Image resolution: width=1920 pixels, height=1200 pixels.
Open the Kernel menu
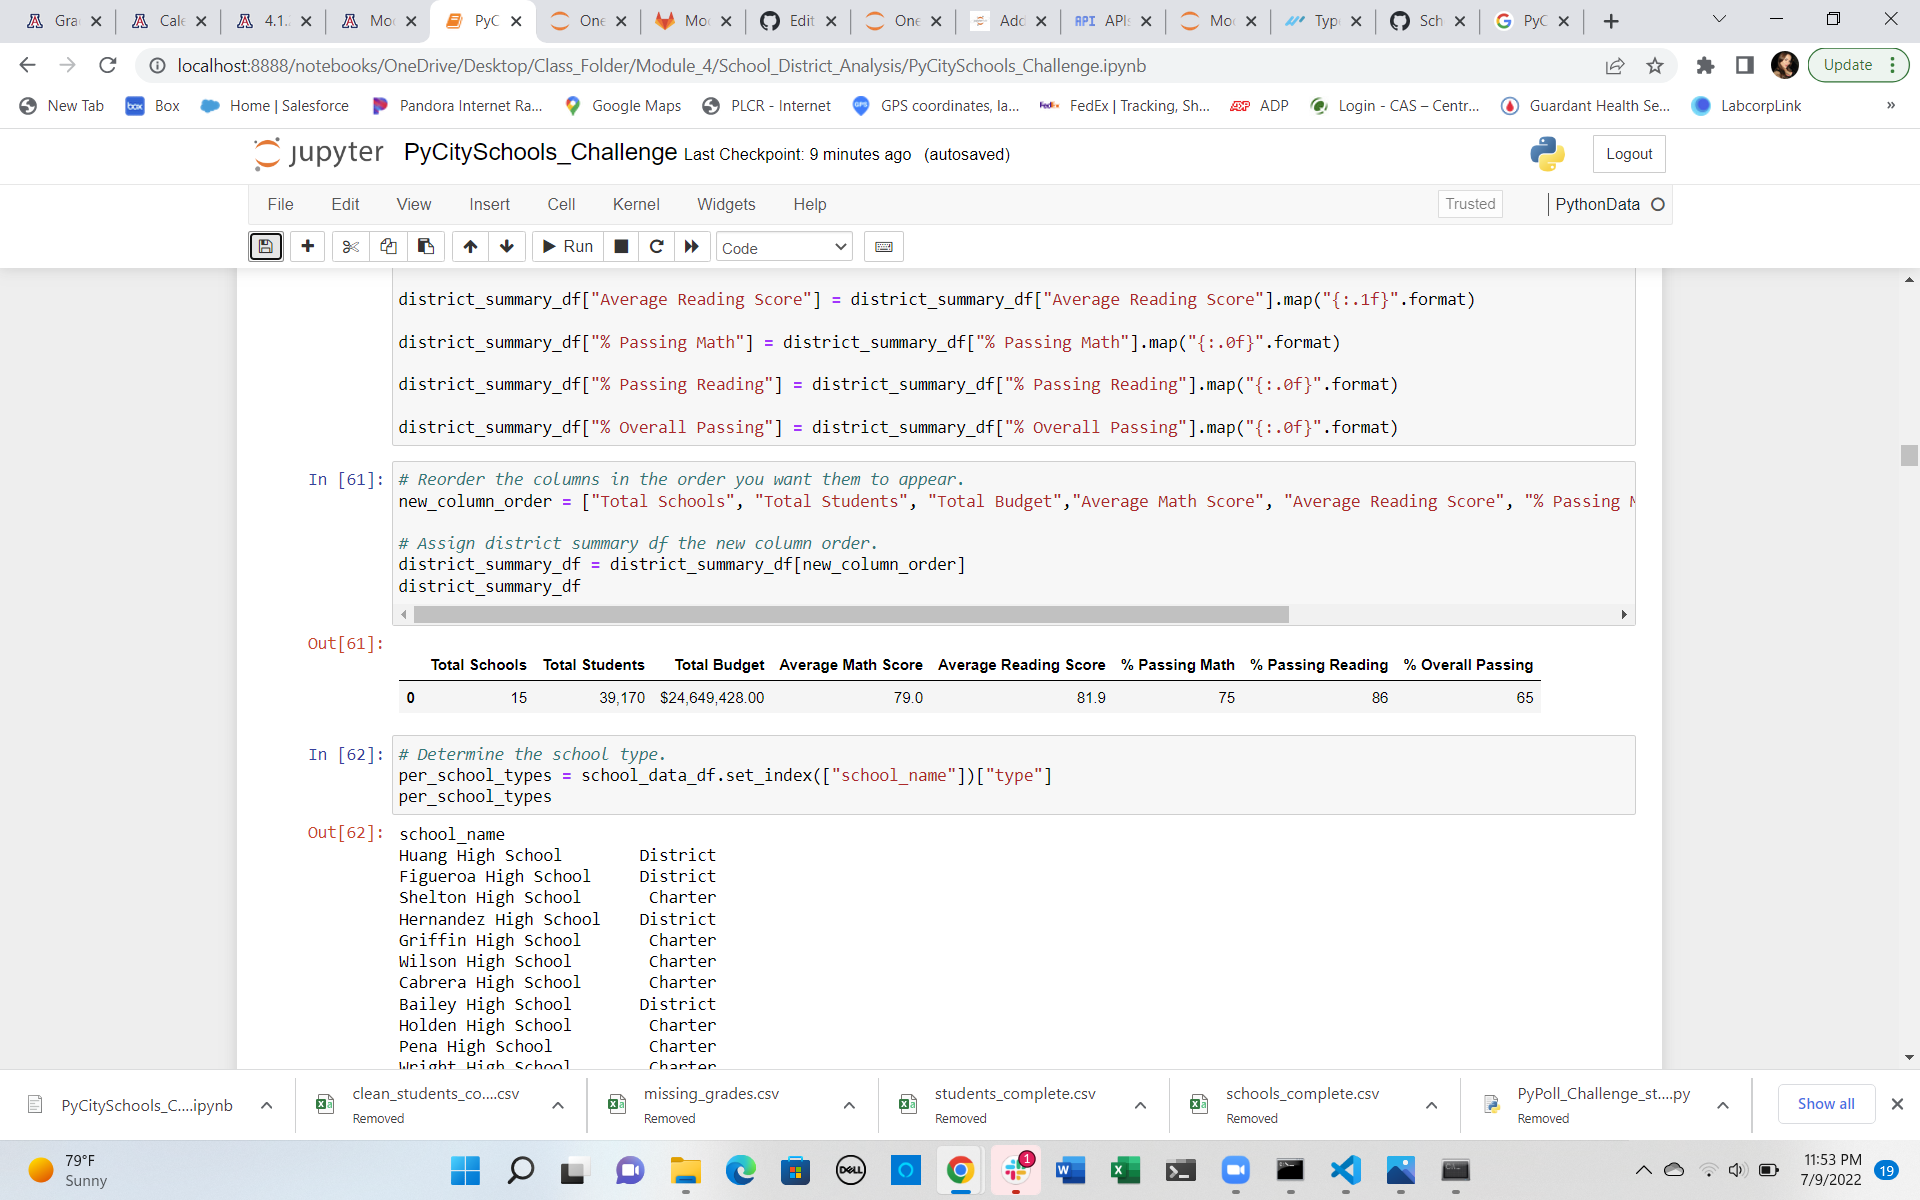636,204
